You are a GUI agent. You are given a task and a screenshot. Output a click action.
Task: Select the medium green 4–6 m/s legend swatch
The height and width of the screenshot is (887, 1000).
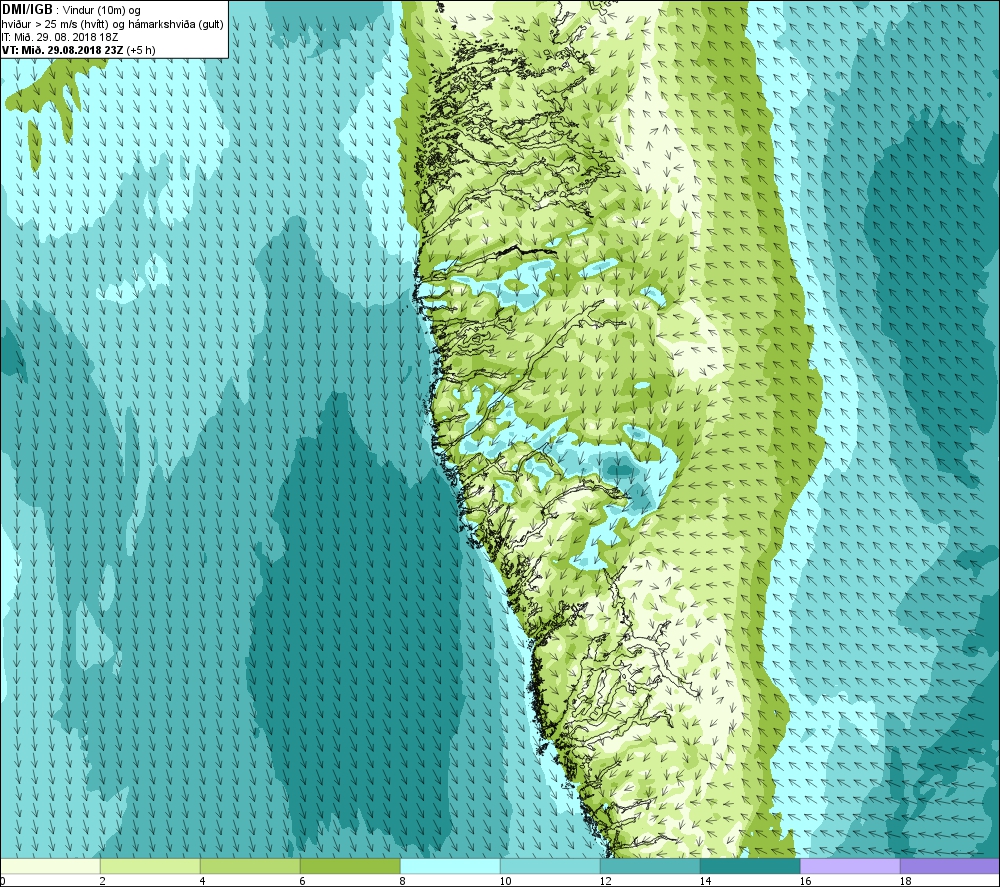pos(250,866)
